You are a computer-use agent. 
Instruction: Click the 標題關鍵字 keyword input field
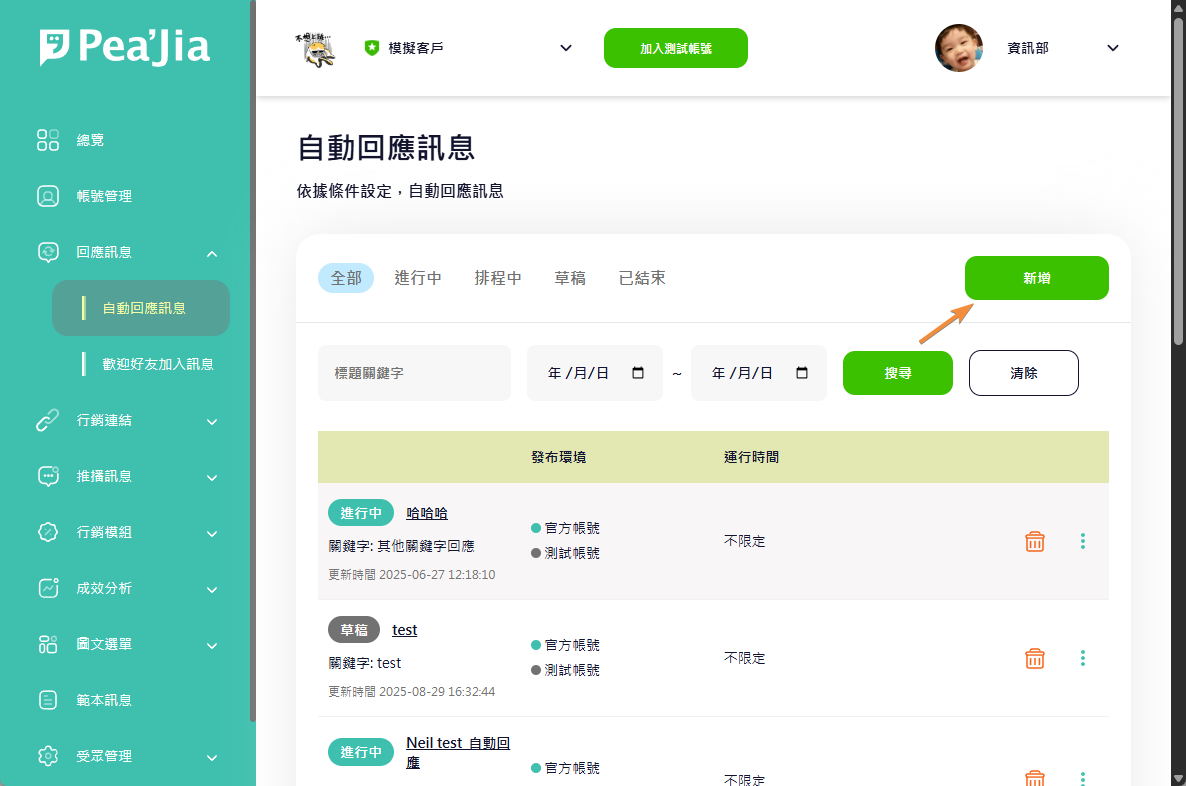[x=414, y=373]
